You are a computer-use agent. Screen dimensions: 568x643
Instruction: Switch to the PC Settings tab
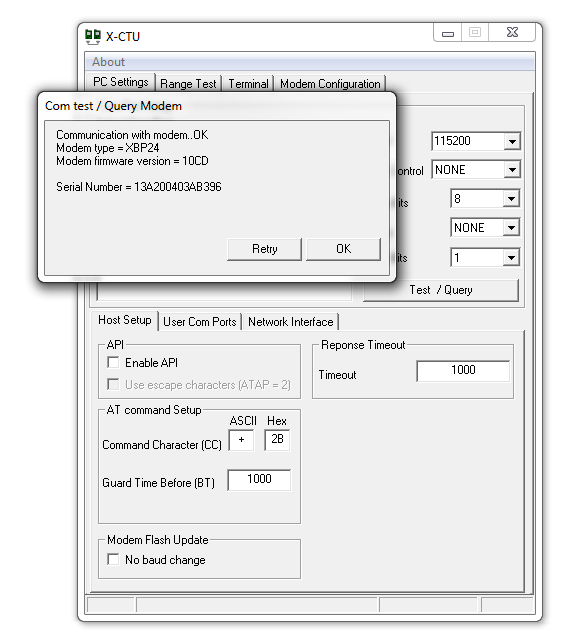point(121,82)
